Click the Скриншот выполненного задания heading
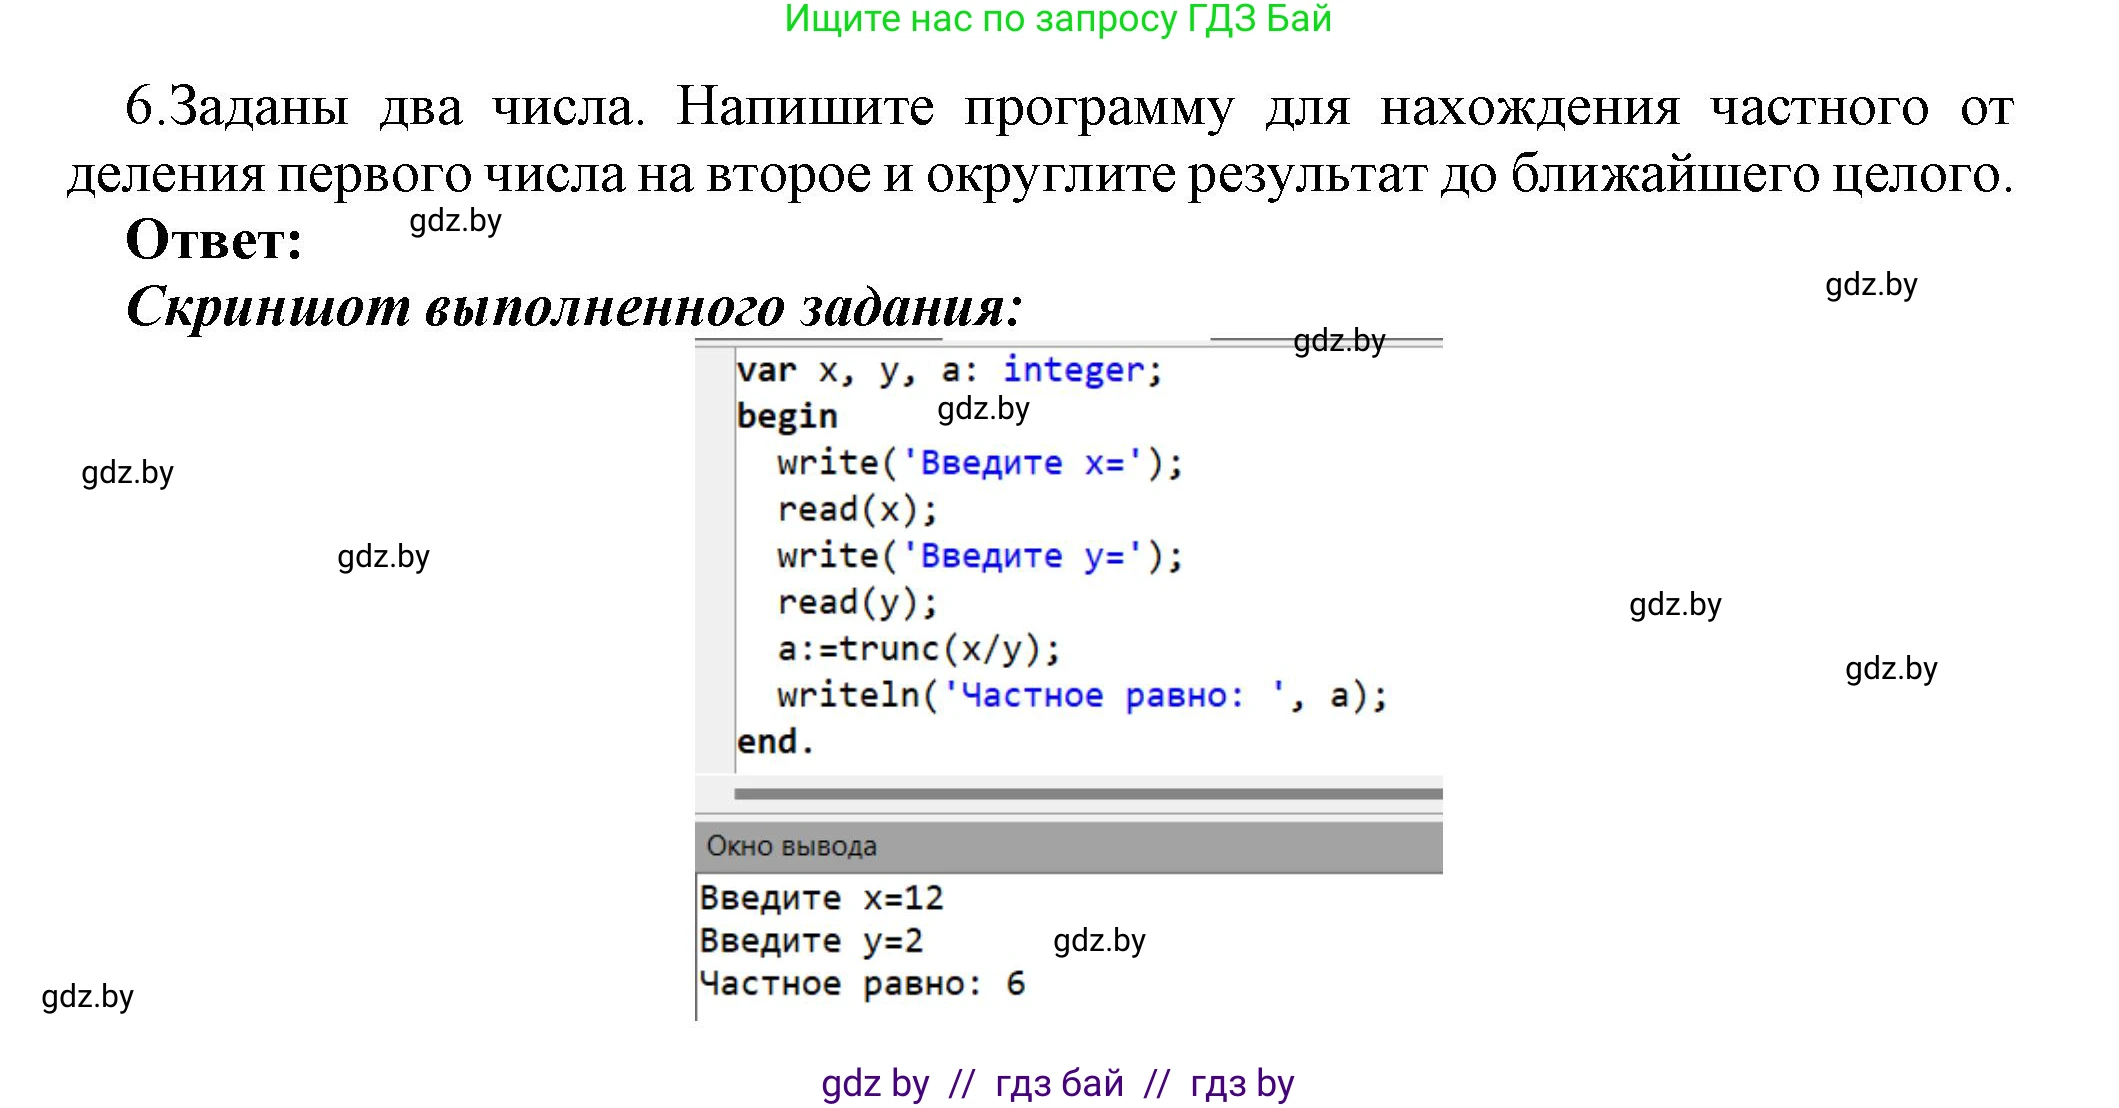Viewport: 2119px width, 1108px height. pos(574,306)
